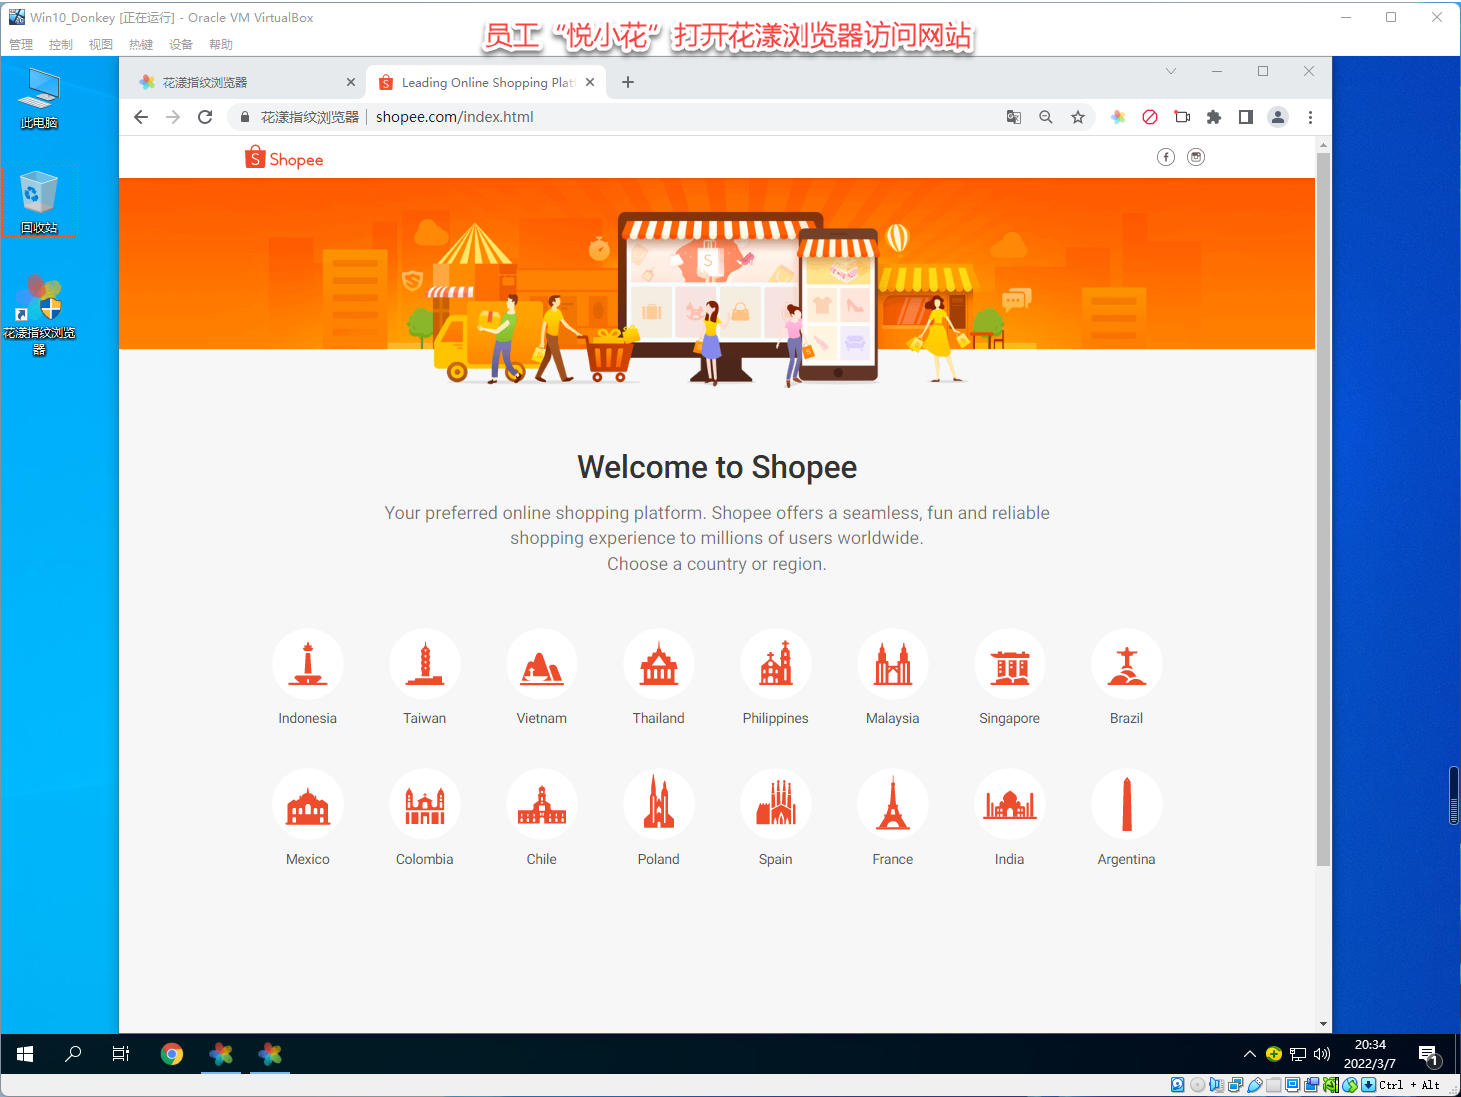Screen dimensions: 1461x1097
Task: Select the 花漾指纹浏览器 desktop shortcut
Action: coord(39,314)
